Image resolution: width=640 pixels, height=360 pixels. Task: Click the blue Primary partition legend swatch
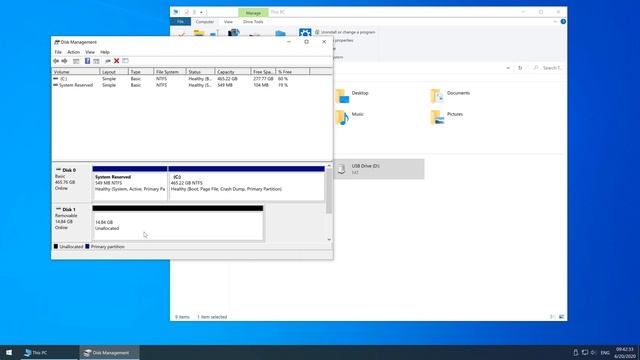pyautogui.click(x=87, y=247)
